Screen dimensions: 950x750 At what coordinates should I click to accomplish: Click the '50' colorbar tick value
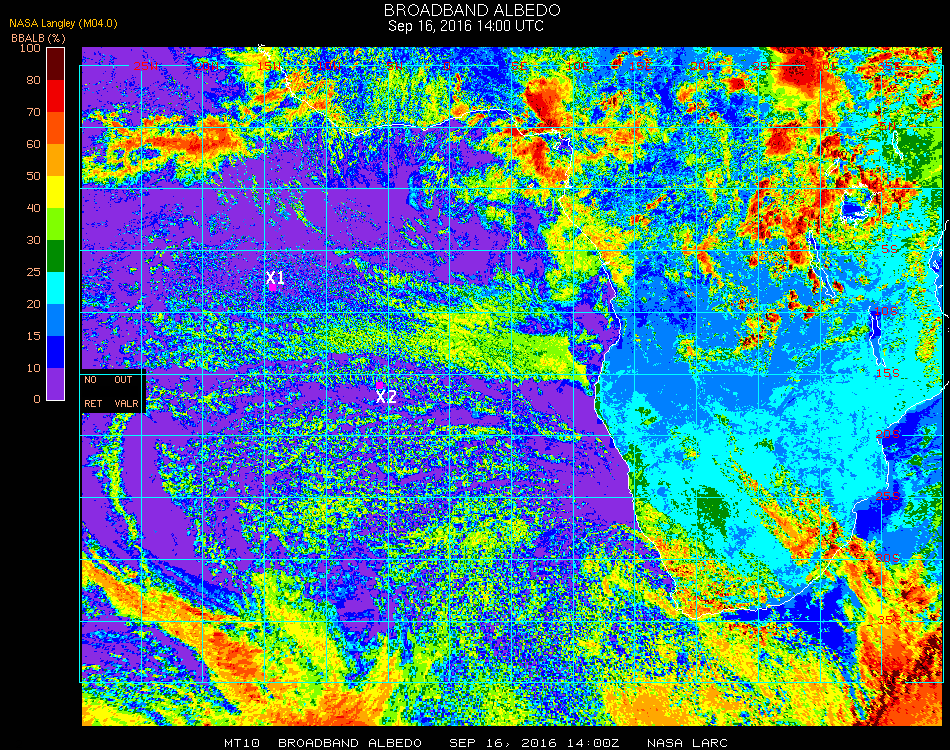33,176
